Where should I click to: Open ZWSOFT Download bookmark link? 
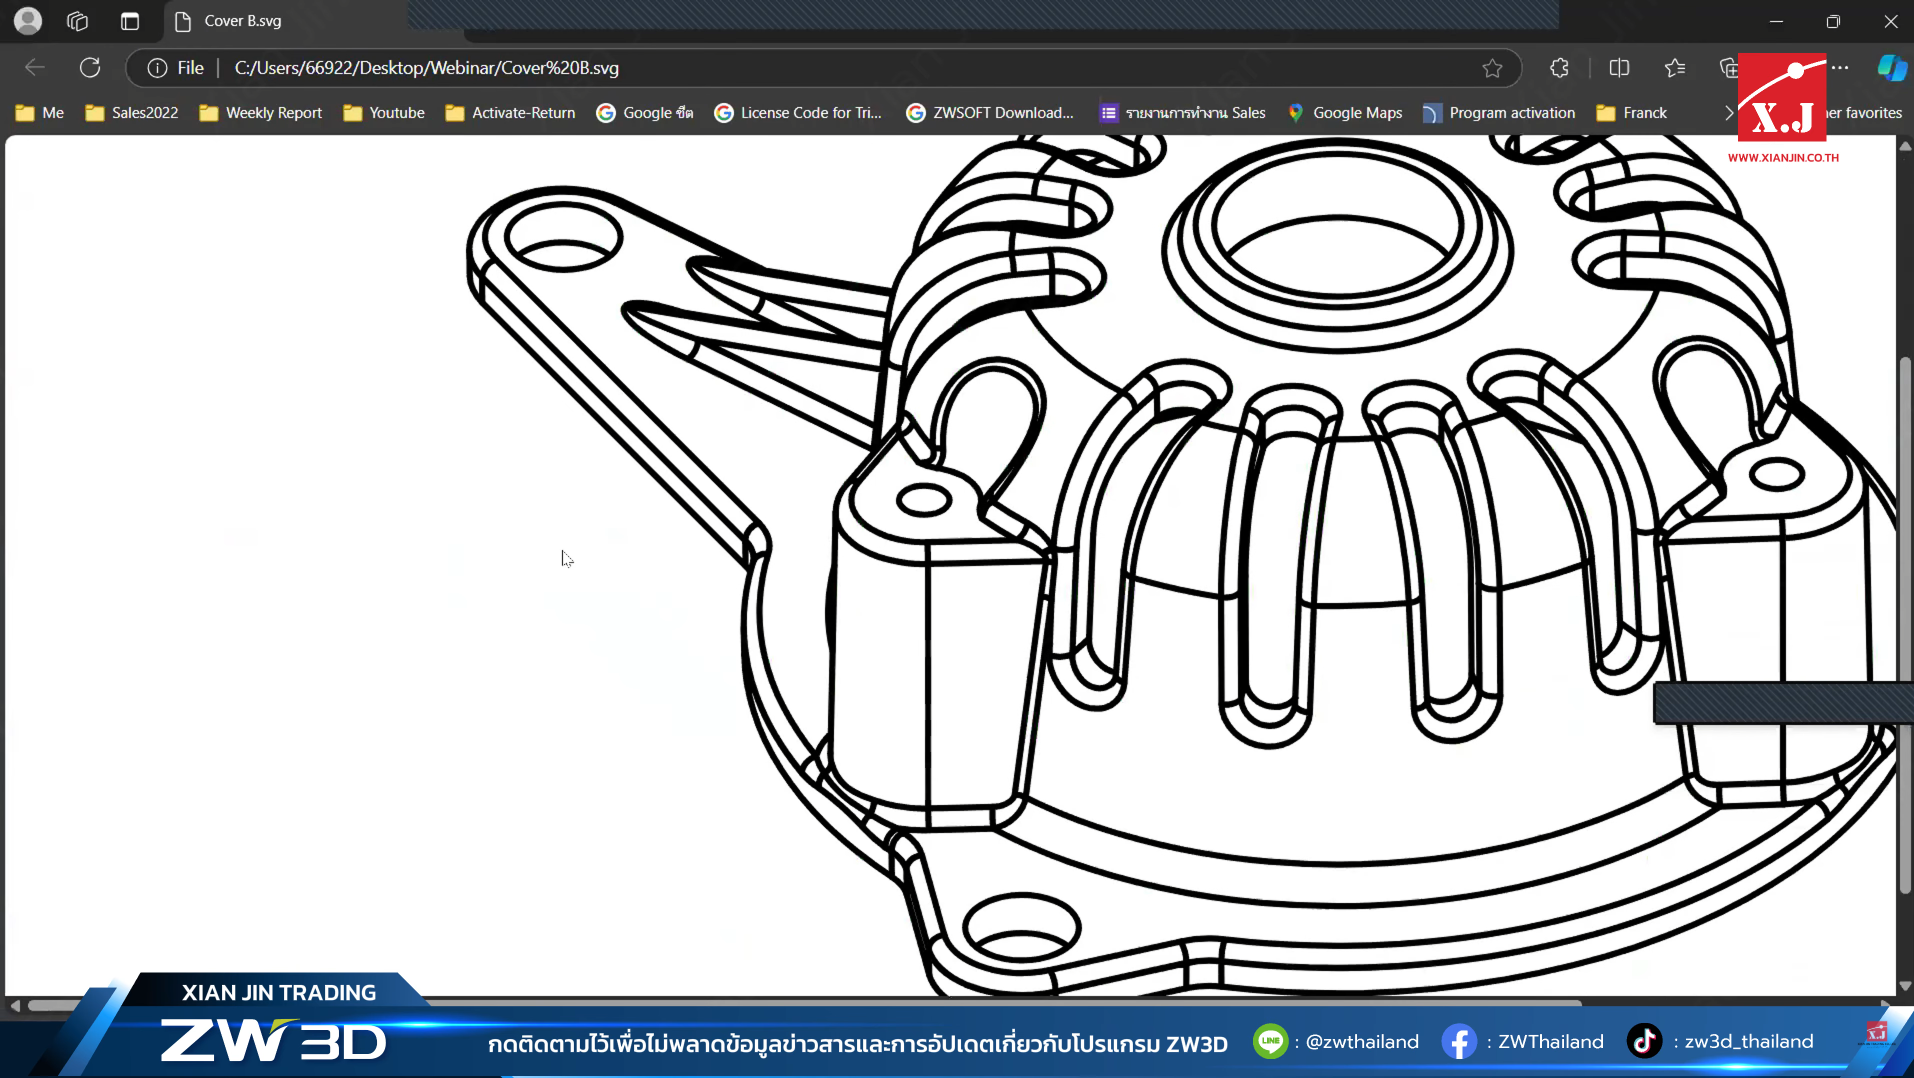(x=990, y=113)
